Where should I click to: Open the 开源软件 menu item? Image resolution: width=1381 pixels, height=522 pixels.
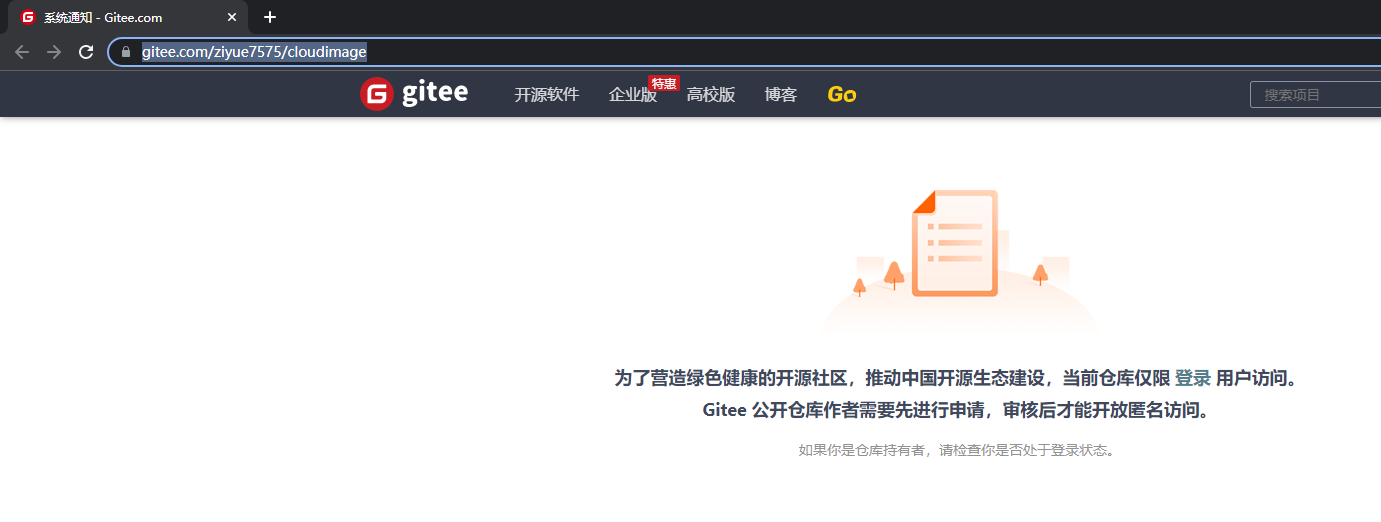[547, 95]
